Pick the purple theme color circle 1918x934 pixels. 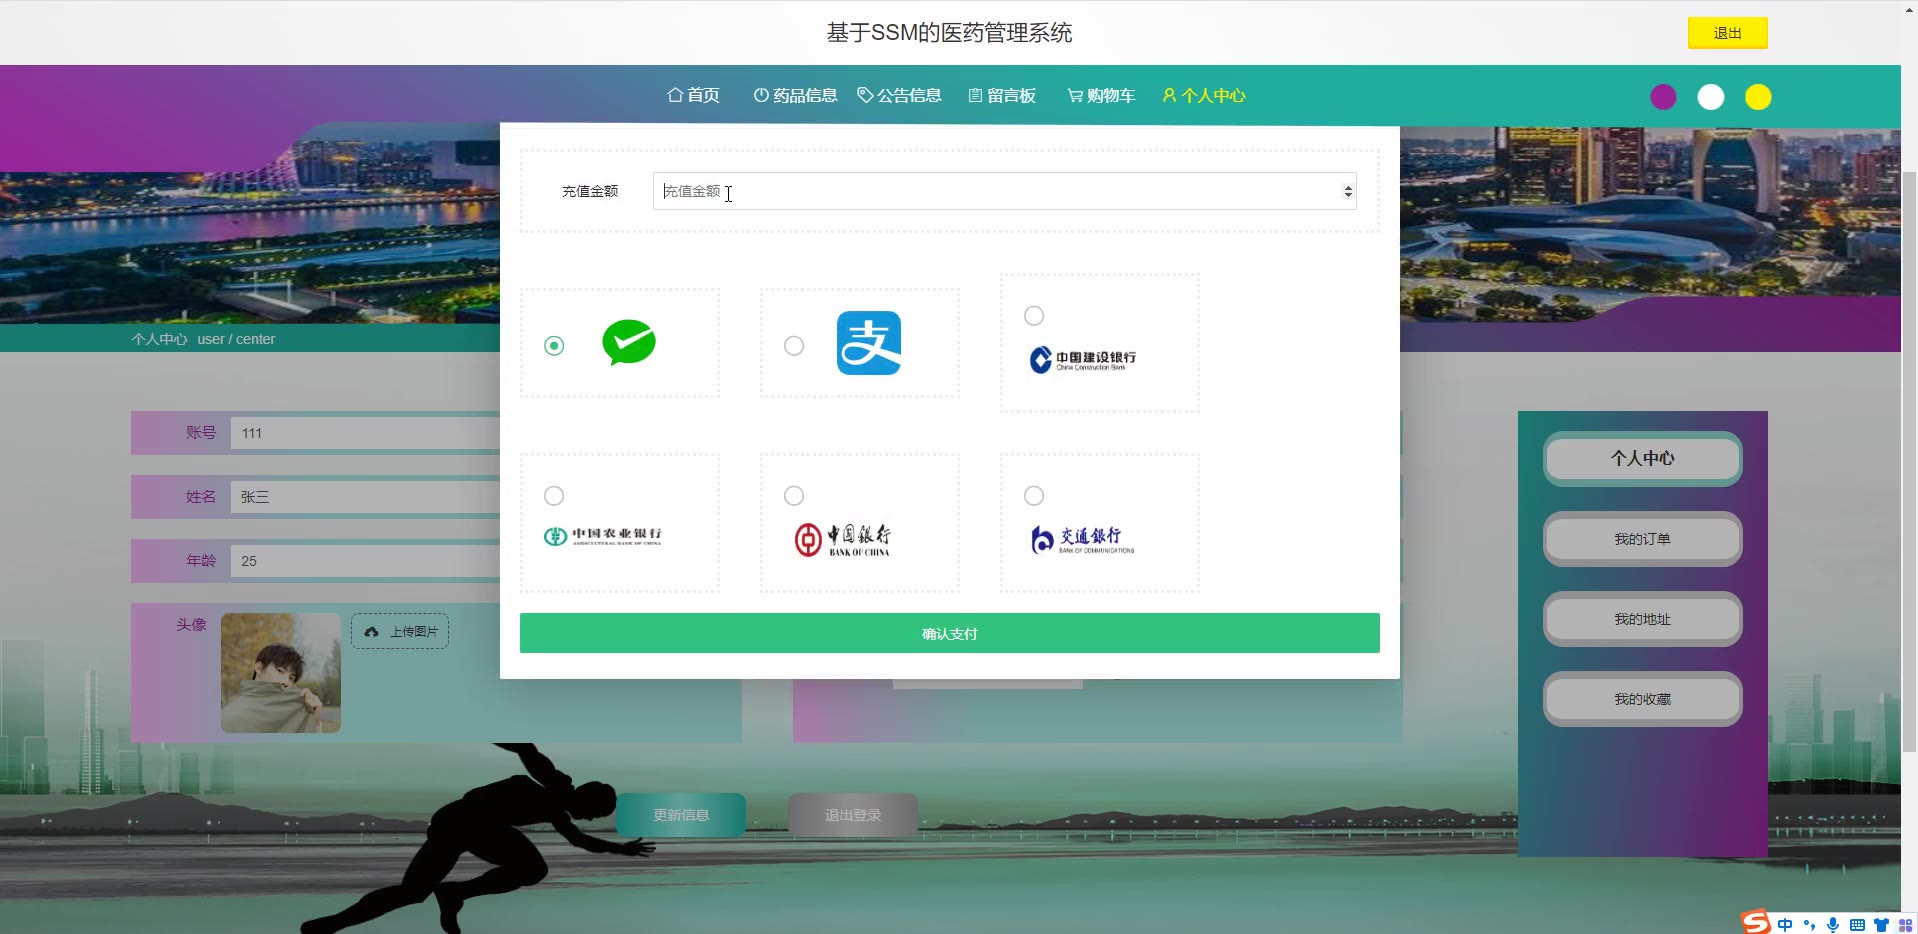1663,97
